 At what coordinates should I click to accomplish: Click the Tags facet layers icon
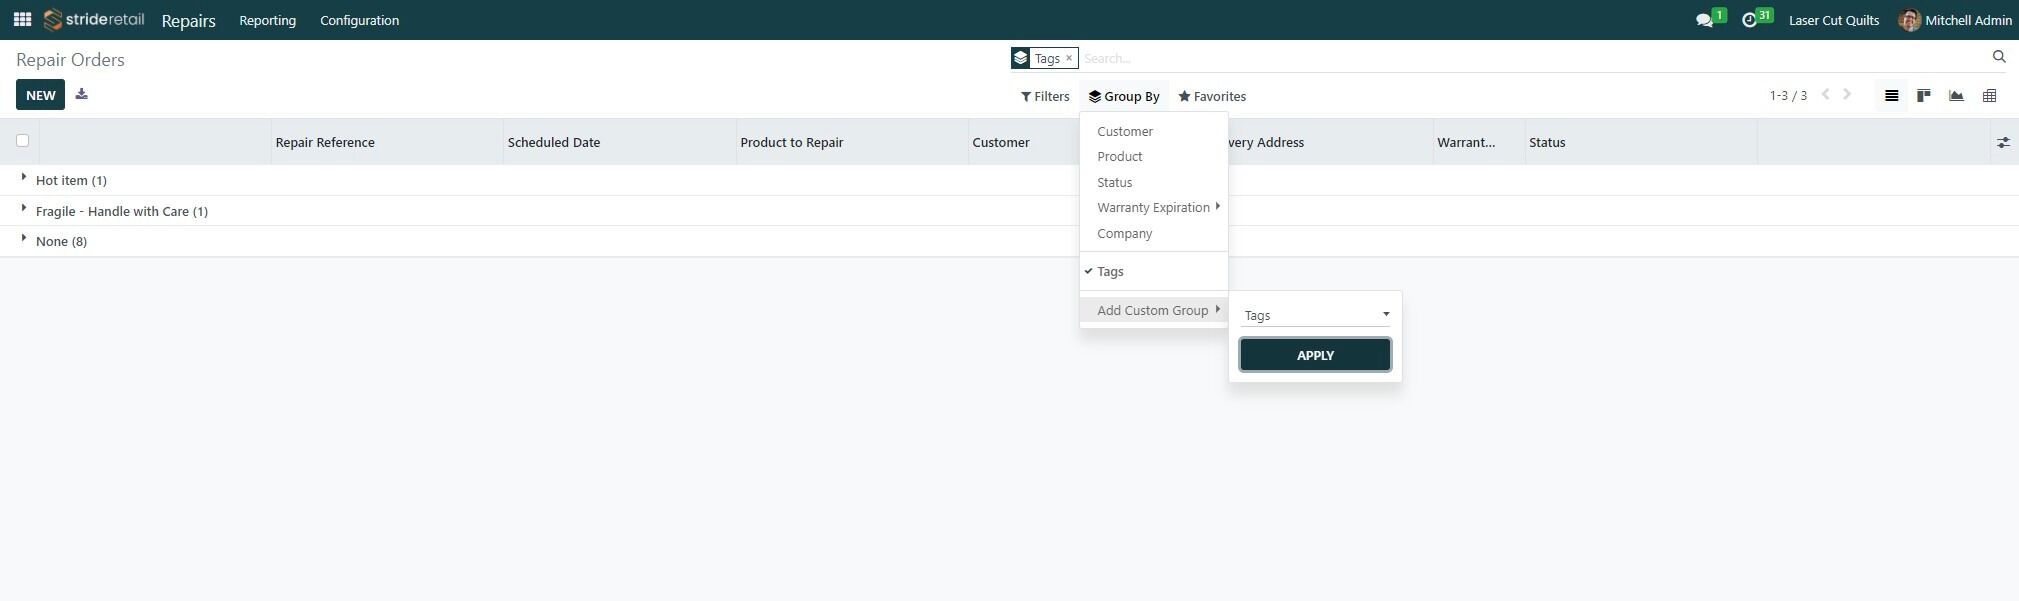(1020, 58)
